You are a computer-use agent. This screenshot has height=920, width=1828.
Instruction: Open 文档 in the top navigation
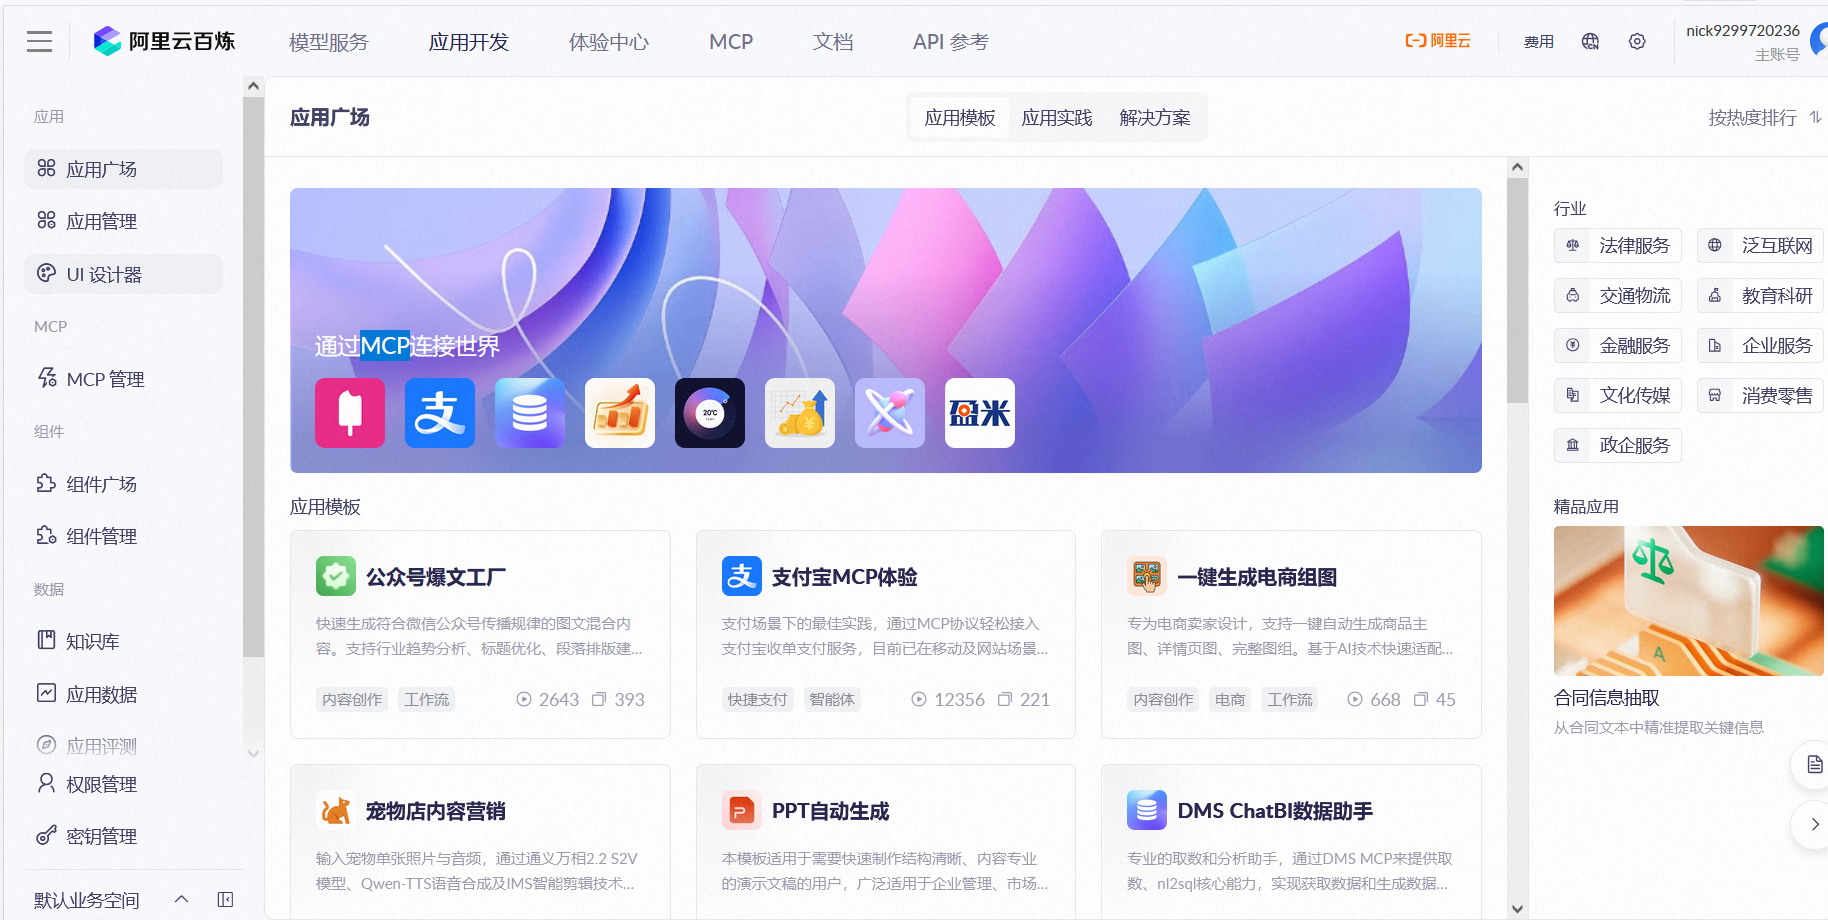833,41
